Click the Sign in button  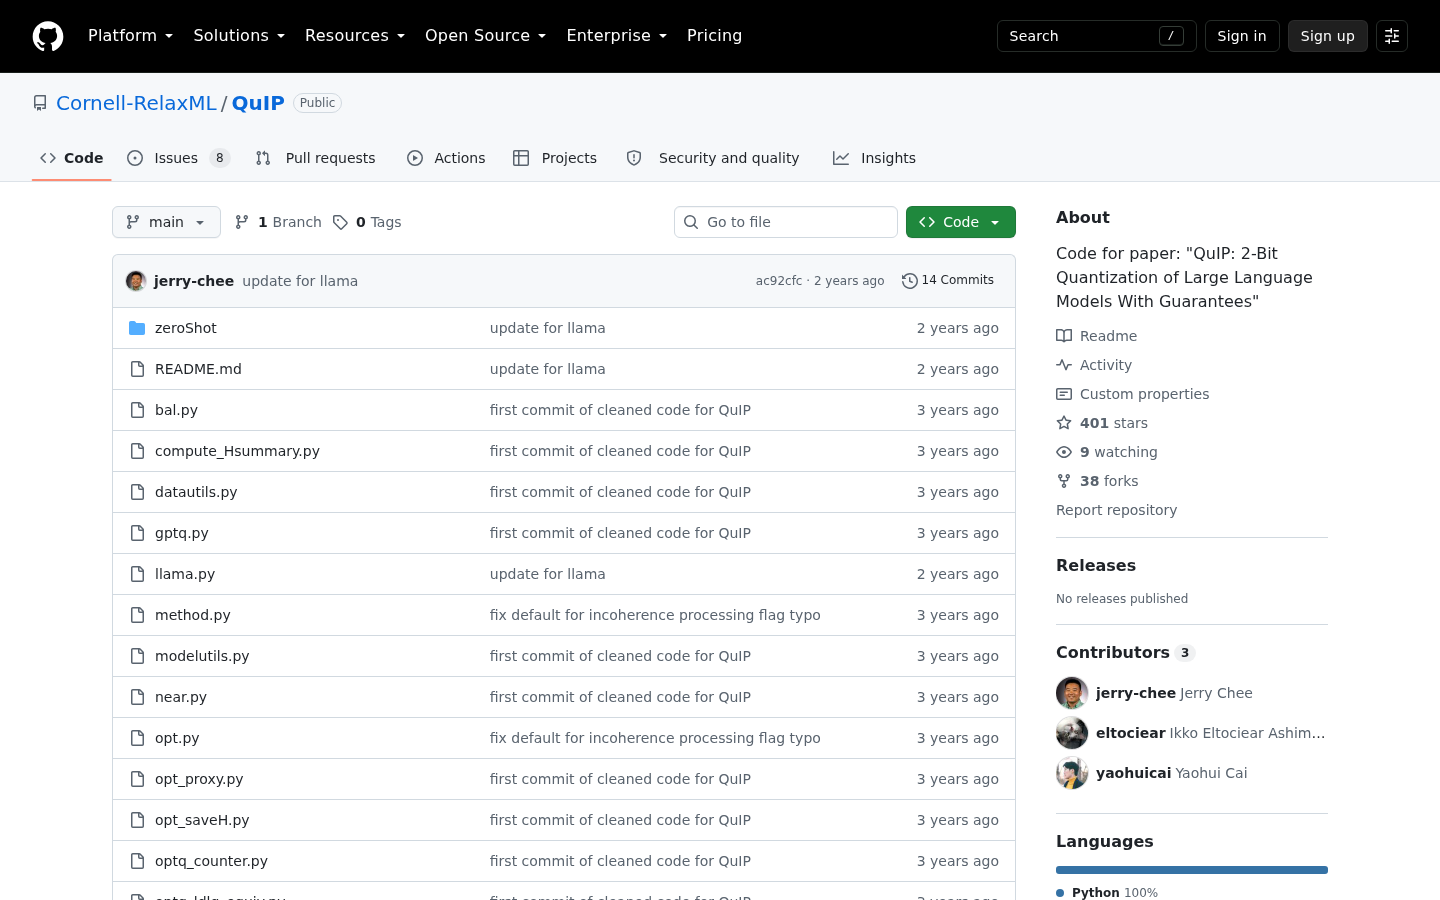(x=1242, y=36)
